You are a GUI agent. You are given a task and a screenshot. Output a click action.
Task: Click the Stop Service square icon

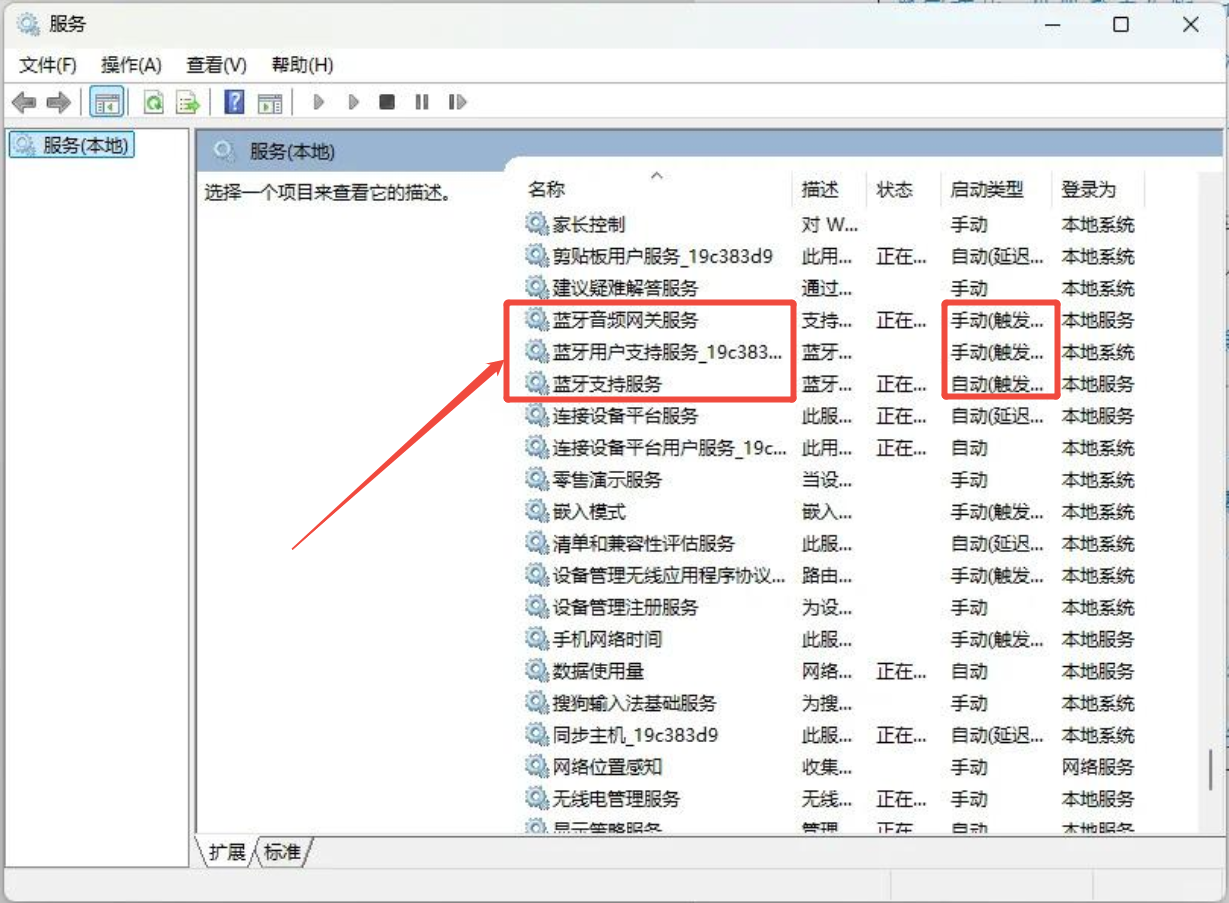(x=387, y=102)
